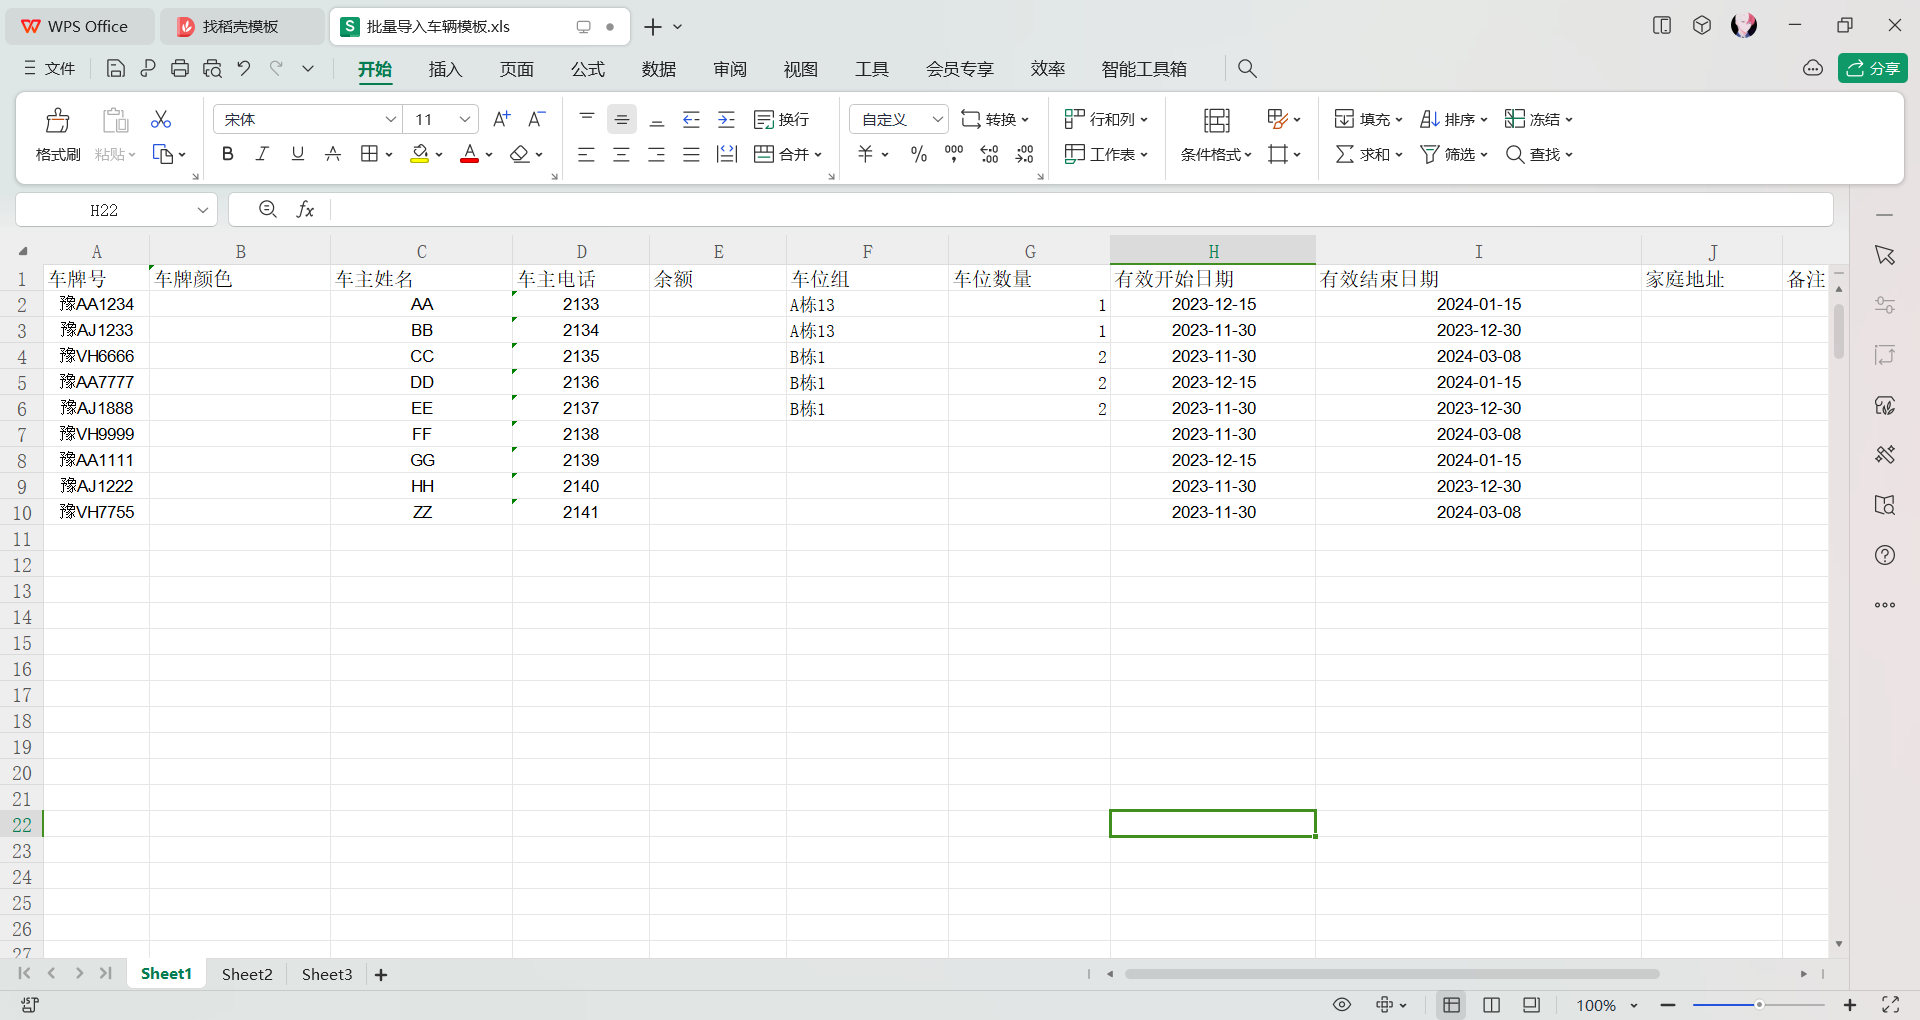Click the add new sheet plus button

click(381, 974)
